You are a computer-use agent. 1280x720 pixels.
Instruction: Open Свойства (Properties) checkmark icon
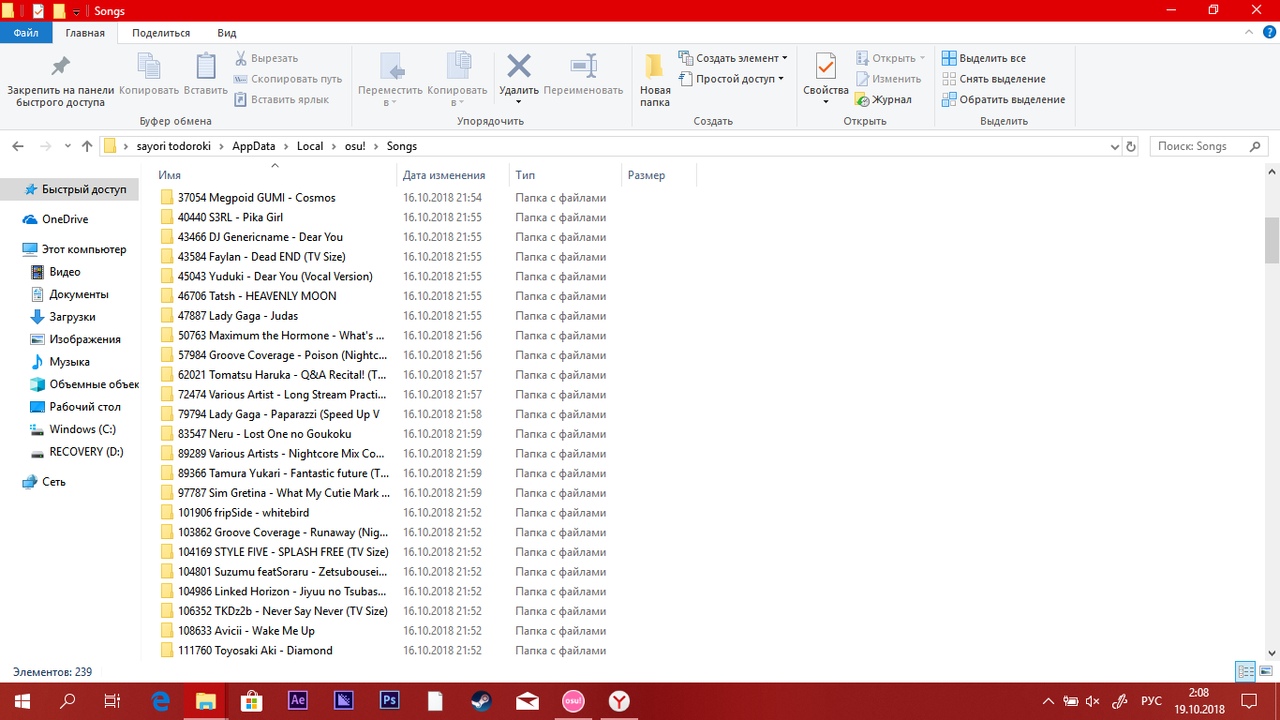pyautogui.click(x=825, y=67)
